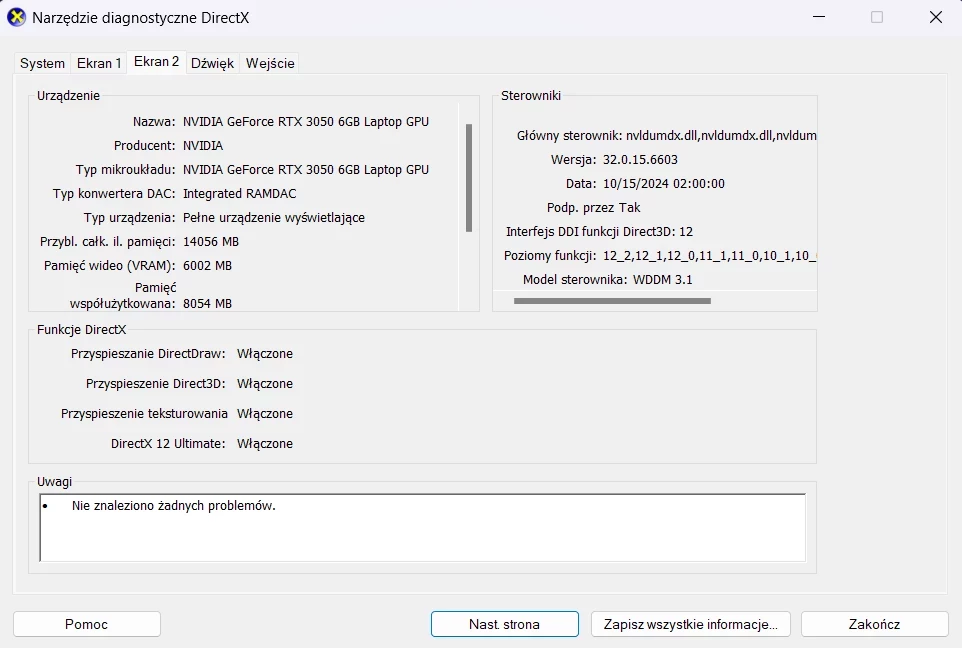Click the Przyspieszanie DirectDraw status text
The height and width of the screenshot is (648, 962).
coord(265,353)
